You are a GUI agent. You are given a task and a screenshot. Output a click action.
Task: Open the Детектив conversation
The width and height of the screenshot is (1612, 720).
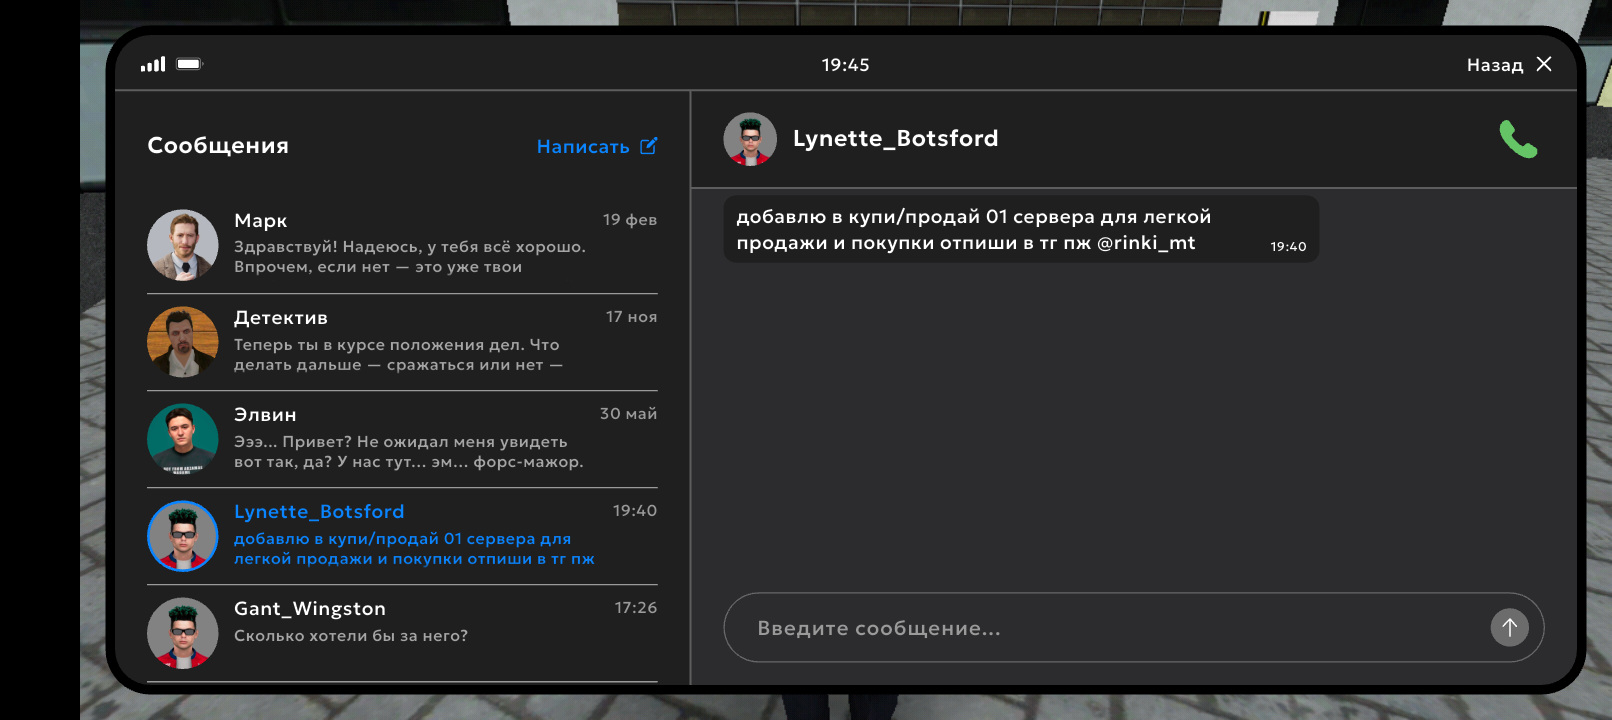[x=402, y=342]
